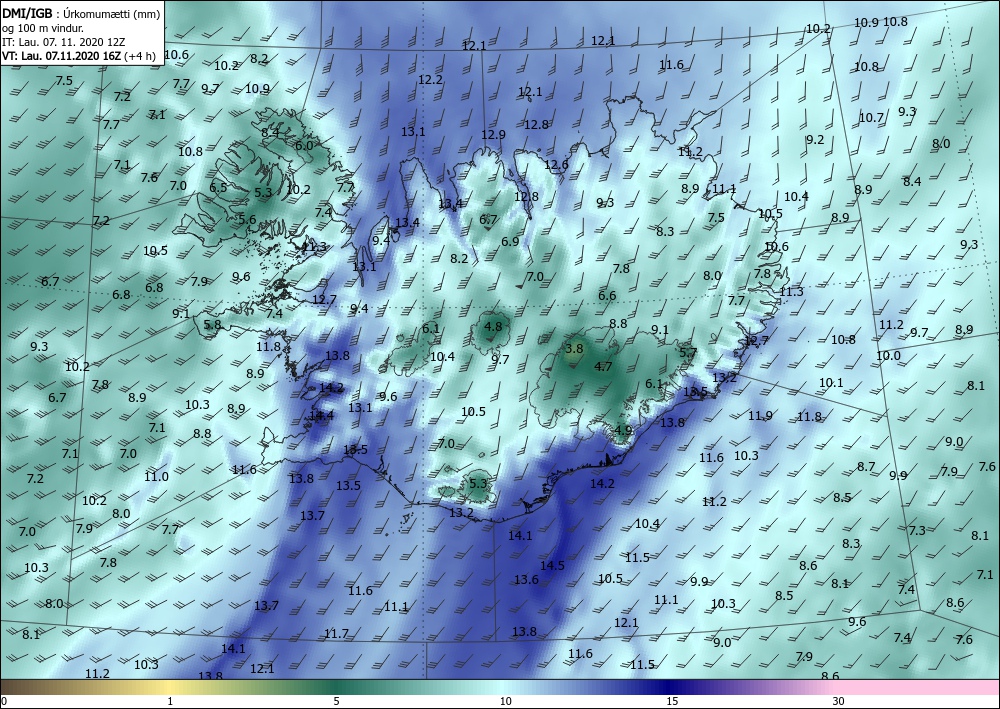The width and height of the screenshot is (1000, 709).
Task: Click the 12.2 value in the north
Action: (430, 80)
